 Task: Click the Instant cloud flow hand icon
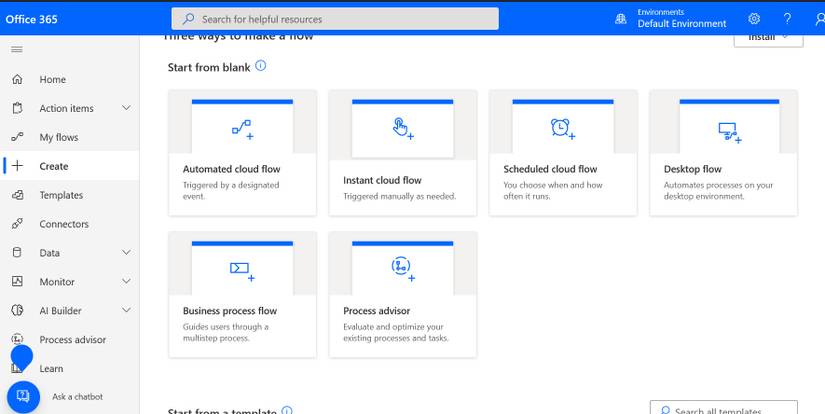point(403,128)
